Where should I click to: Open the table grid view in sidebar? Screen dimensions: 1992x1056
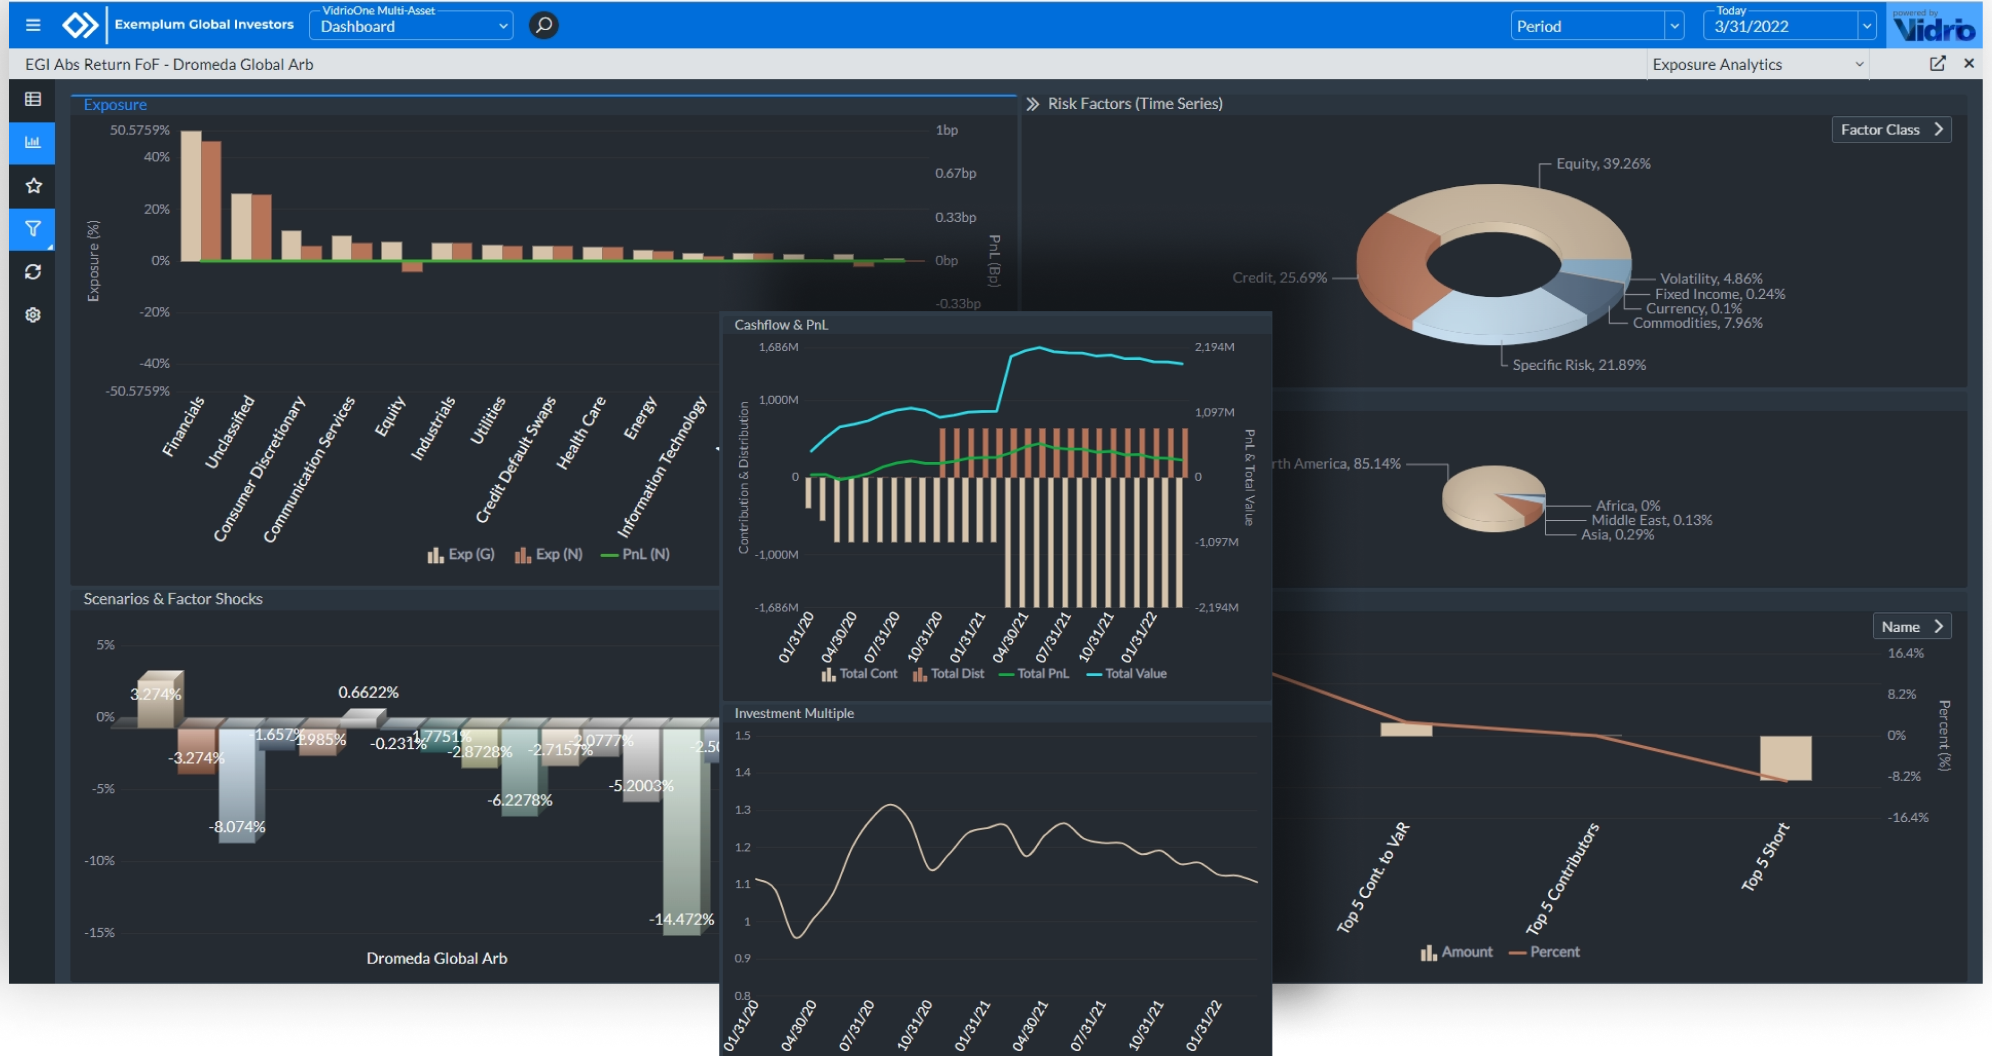[x=33, y=99]
